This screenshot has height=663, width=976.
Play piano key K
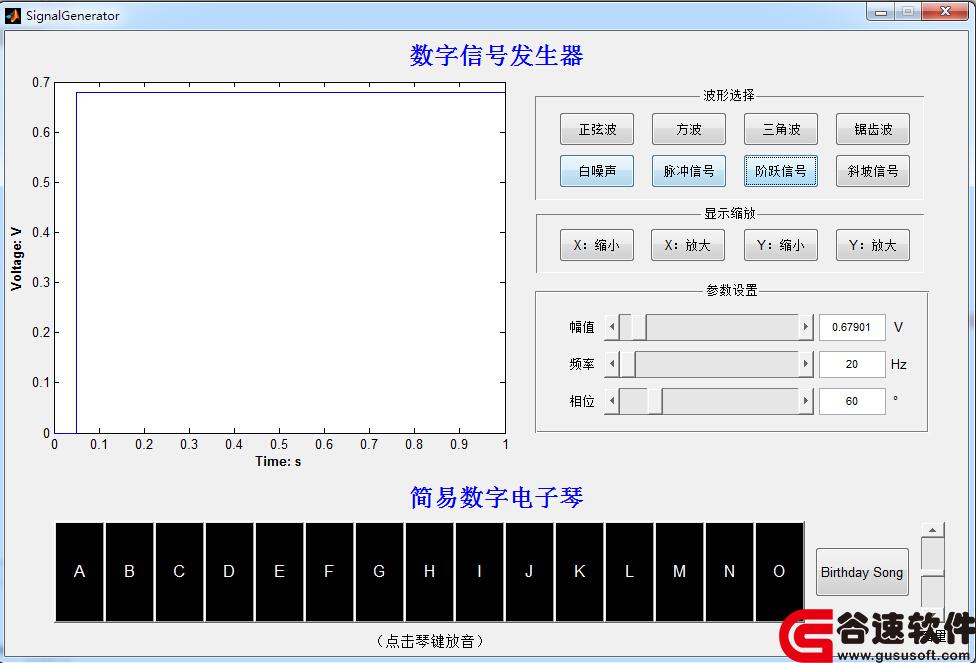pyautogui.click(x=580, y=571)
